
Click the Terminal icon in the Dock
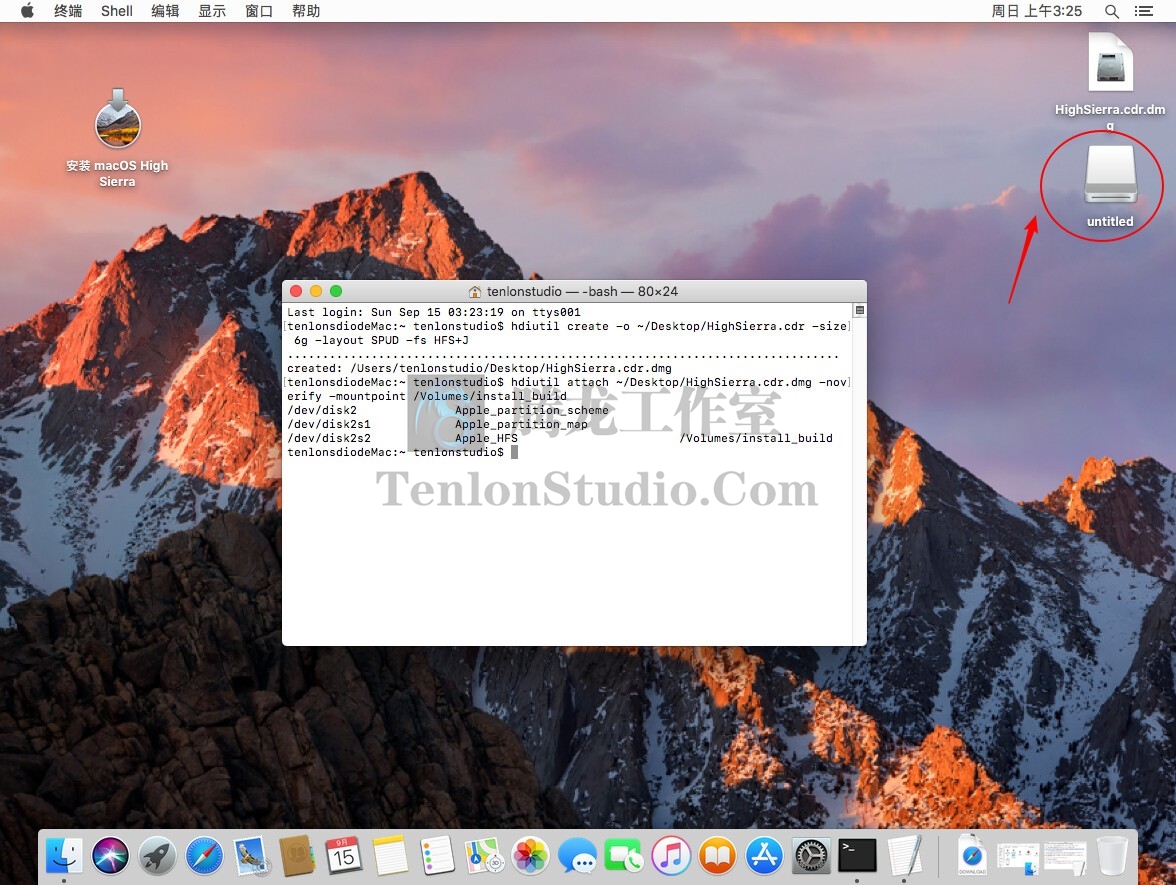[x=857, y=856]
